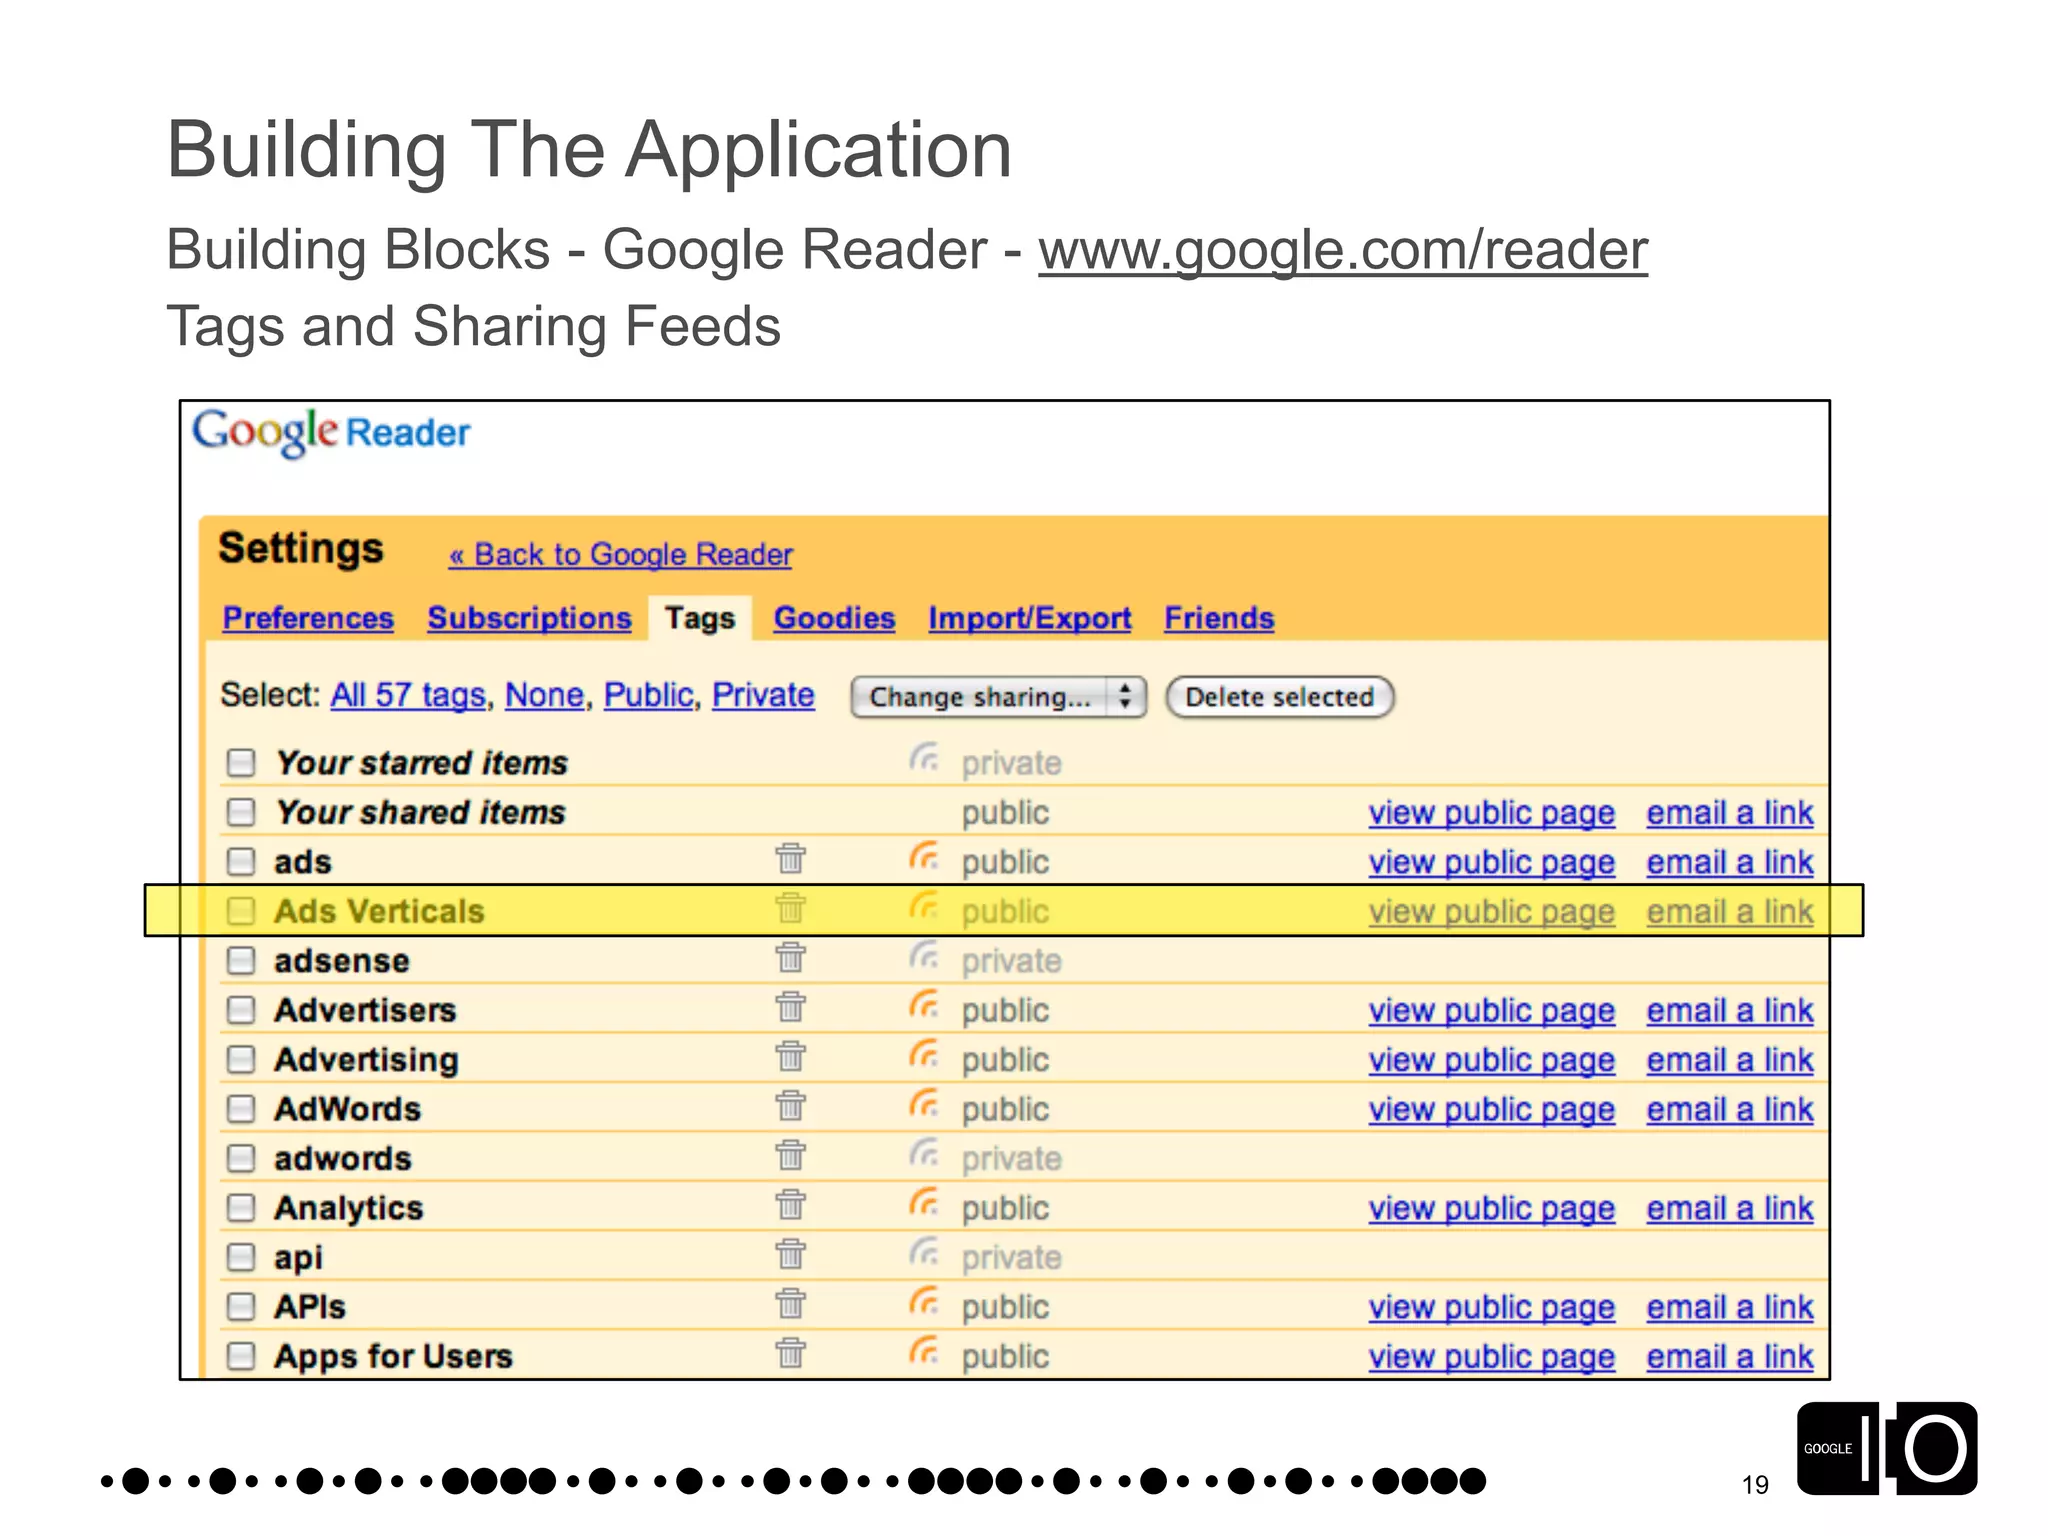Click the feed icon for Apps for Users
This screenshot has width=2048, height=1536.
[924, 1351]
